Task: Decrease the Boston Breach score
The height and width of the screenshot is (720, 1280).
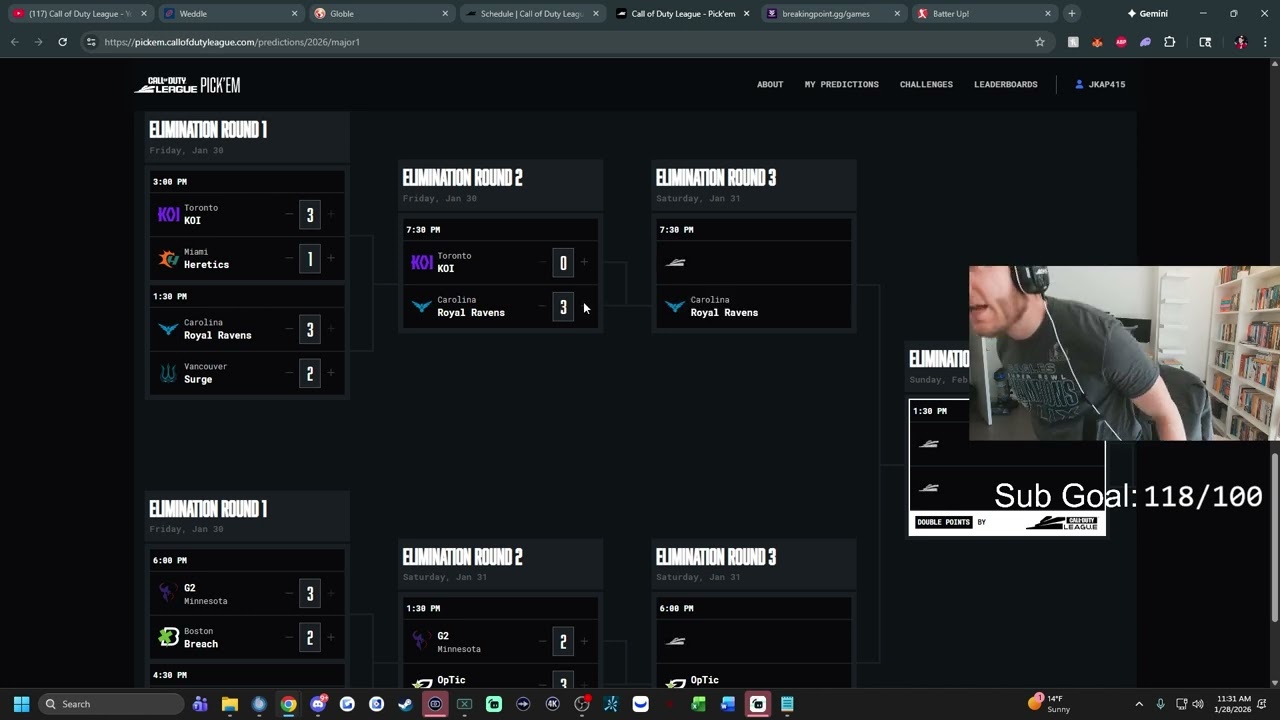Action: click(289, 637)
